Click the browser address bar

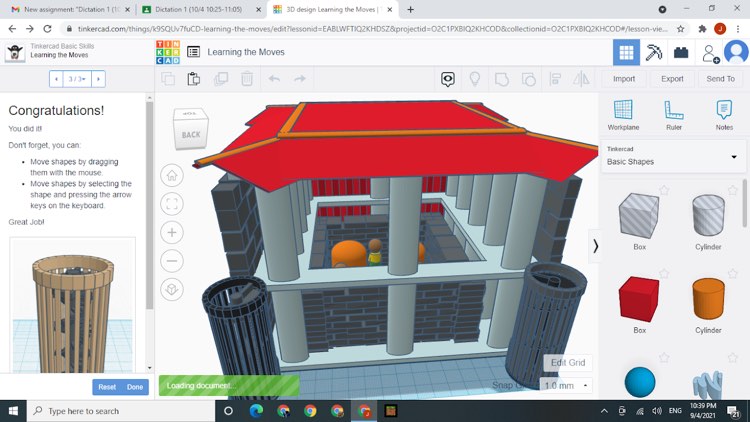click(372, 29)
